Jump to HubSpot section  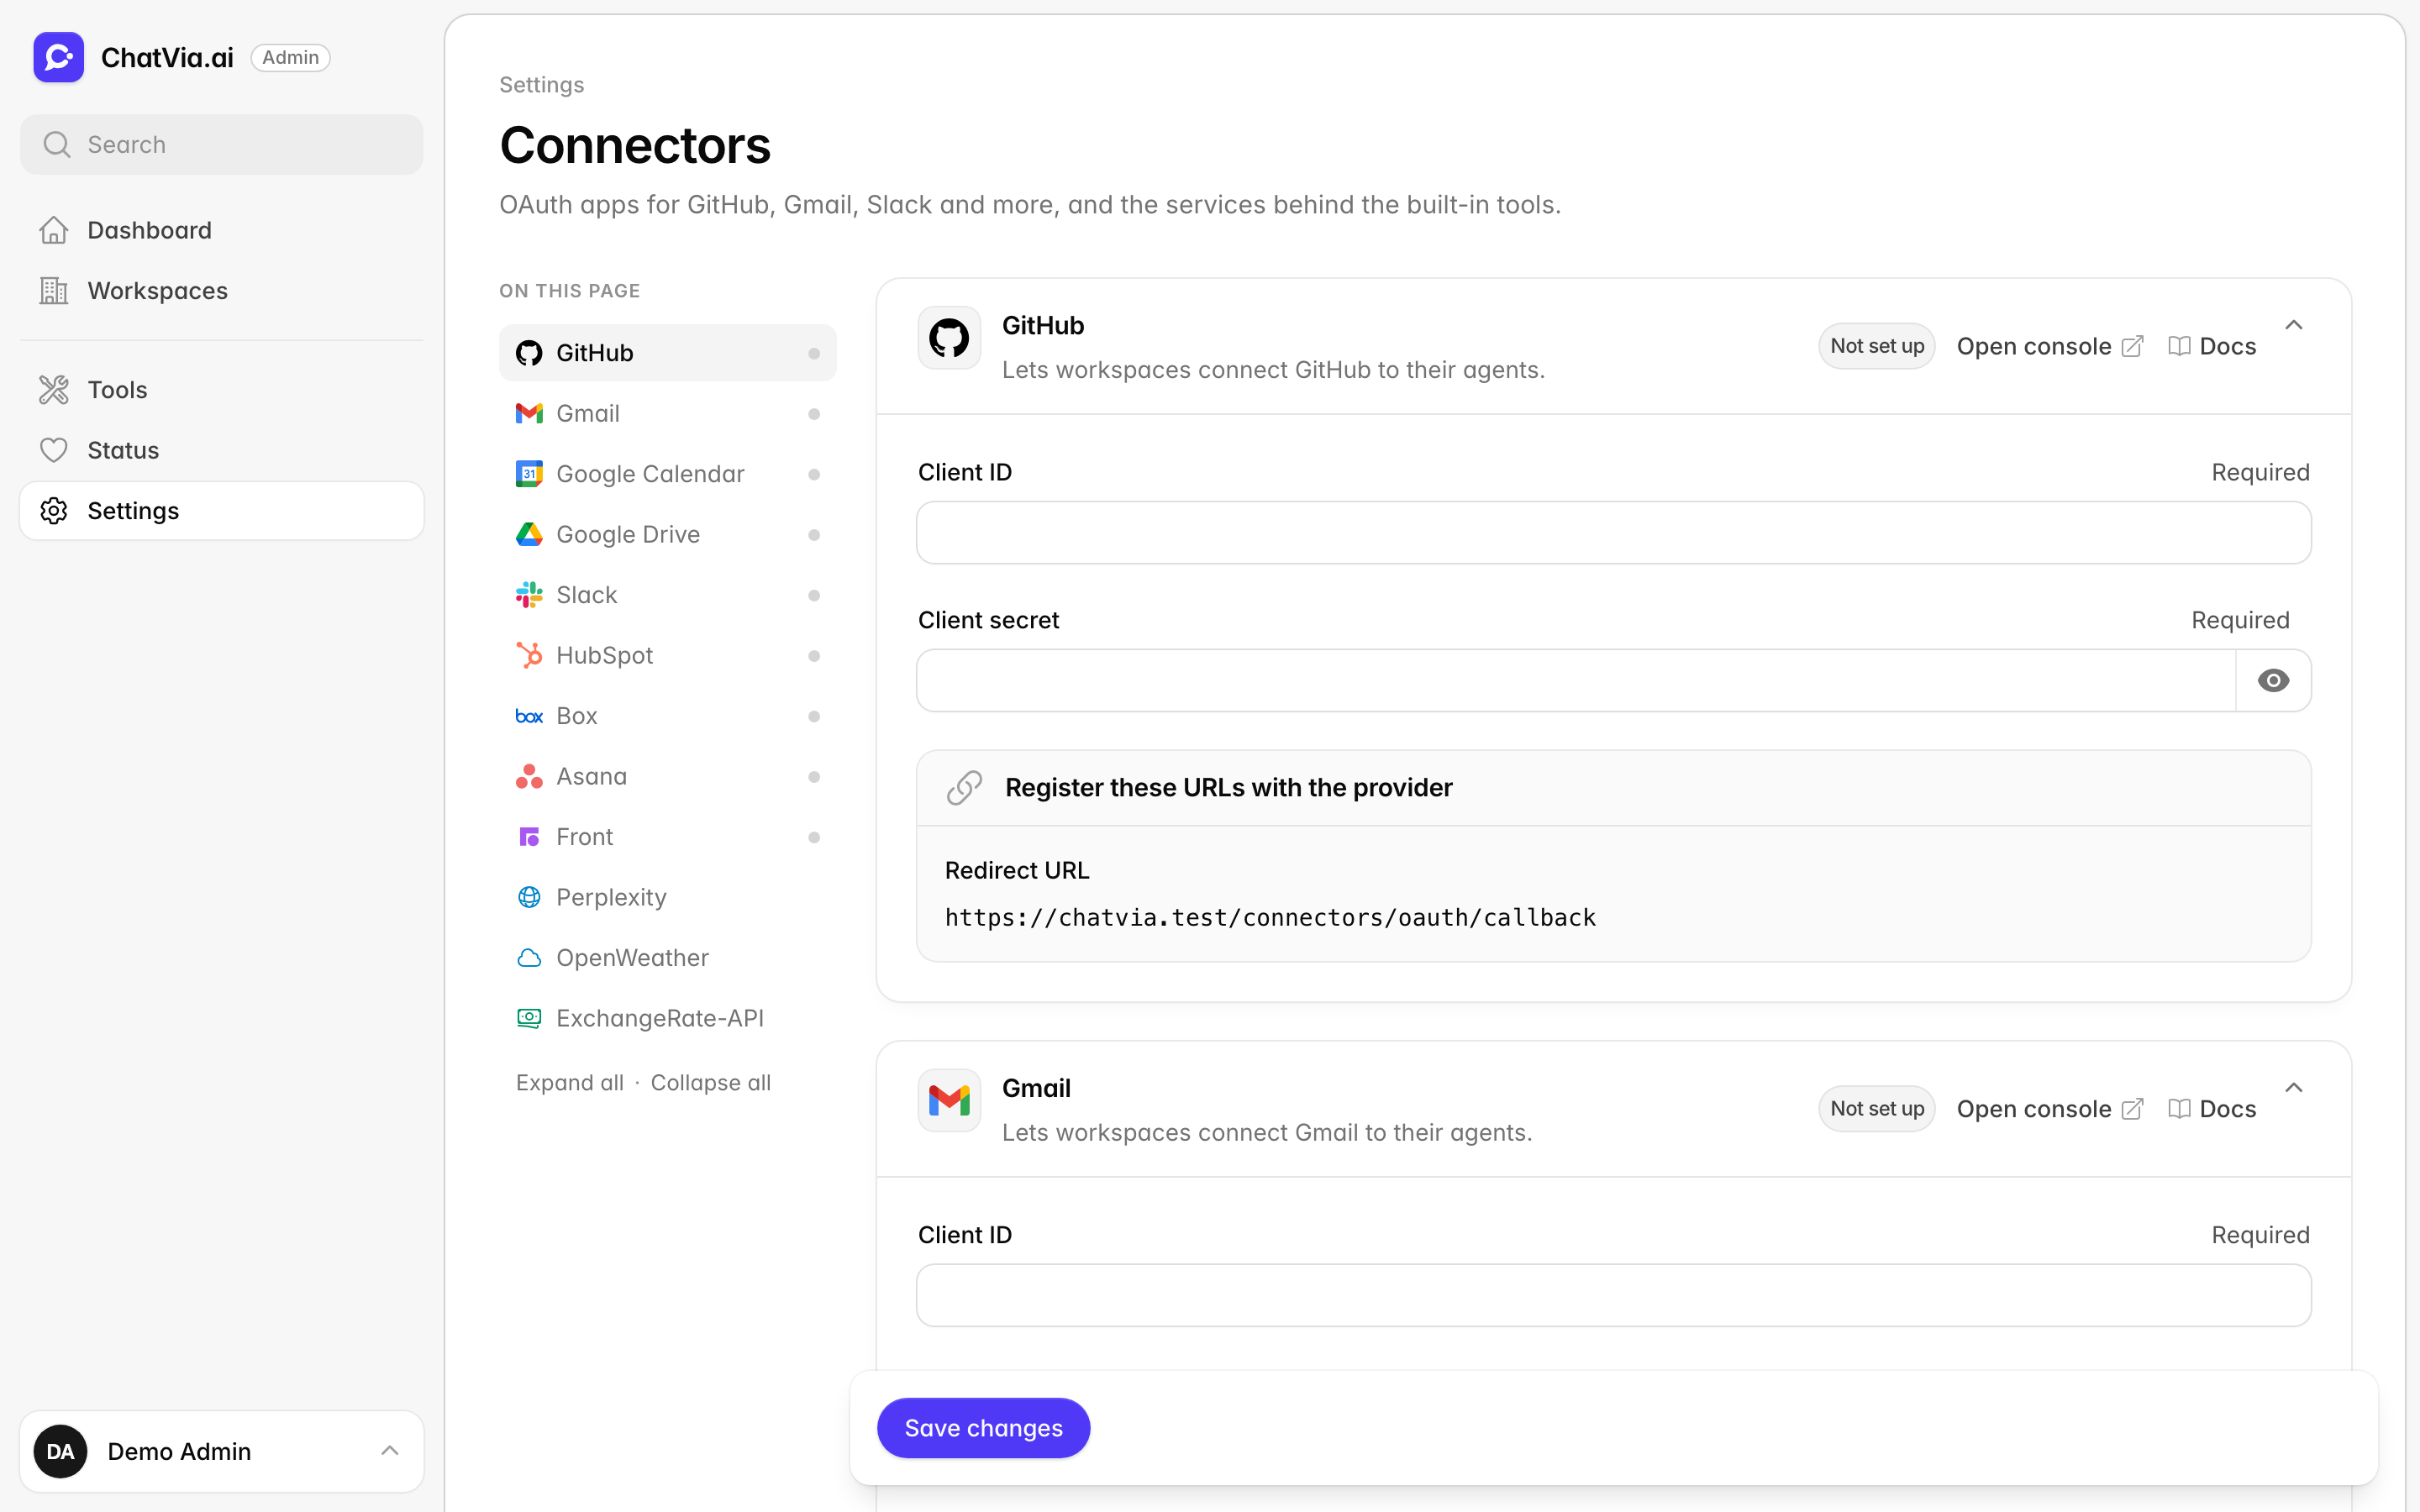667,655
